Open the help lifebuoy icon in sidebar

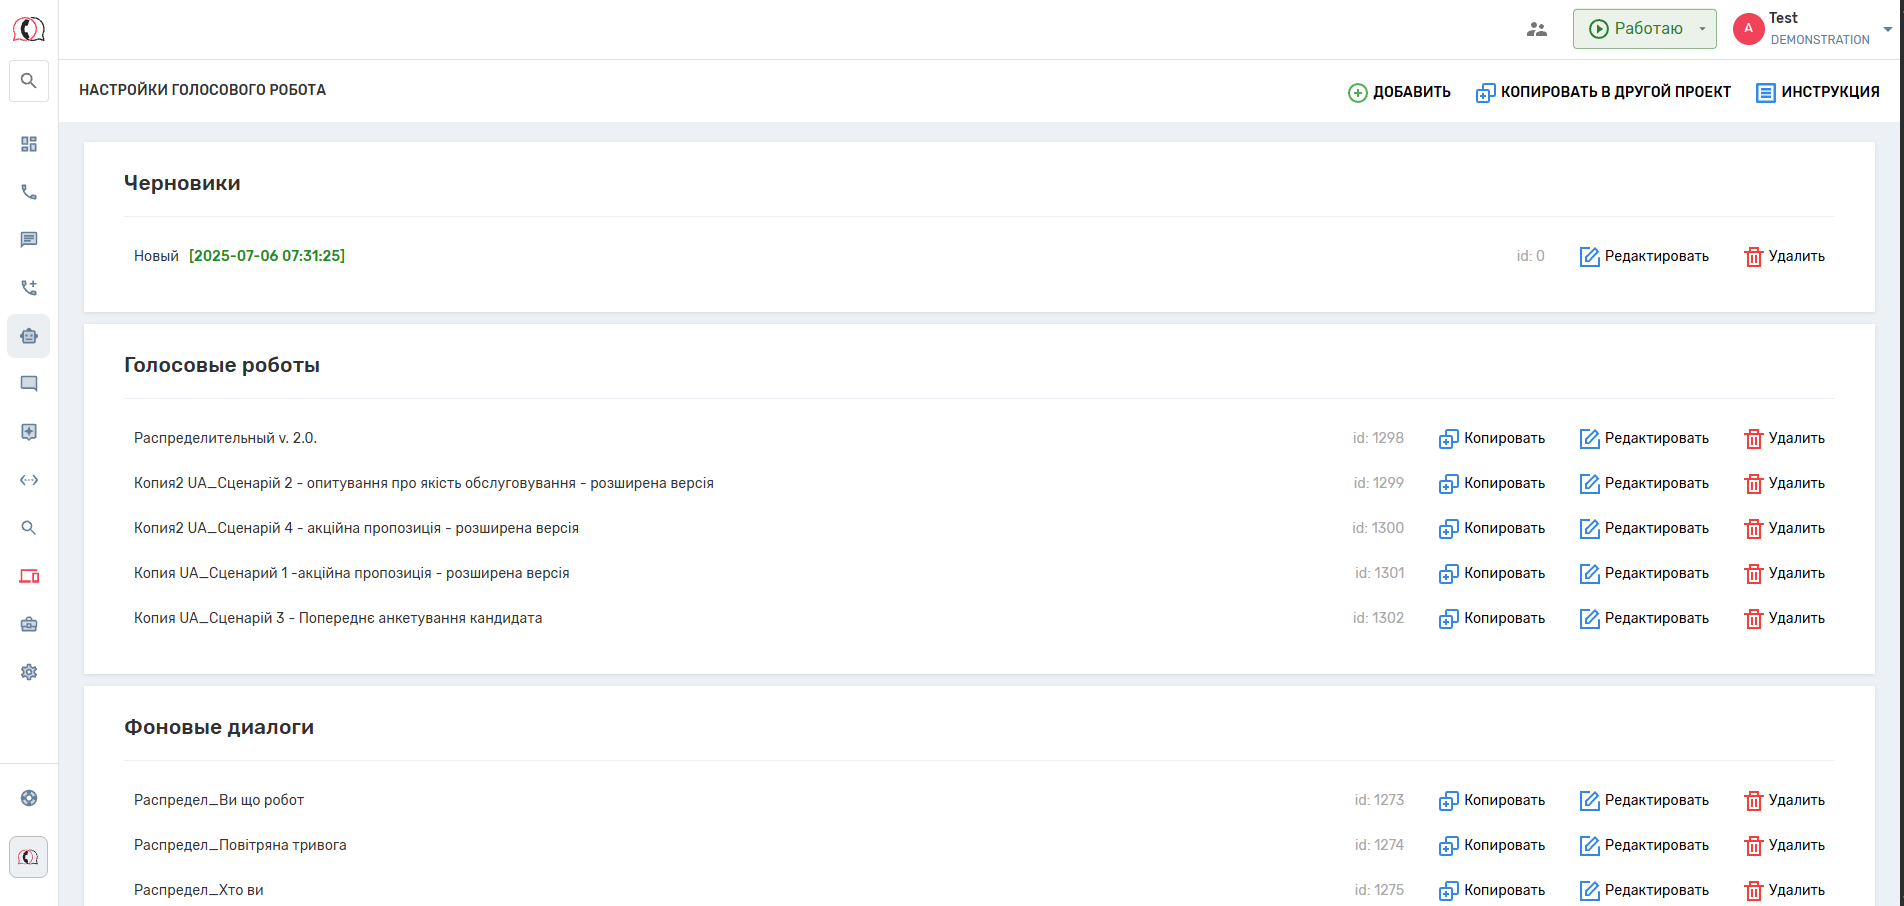[x=29, y=798]
